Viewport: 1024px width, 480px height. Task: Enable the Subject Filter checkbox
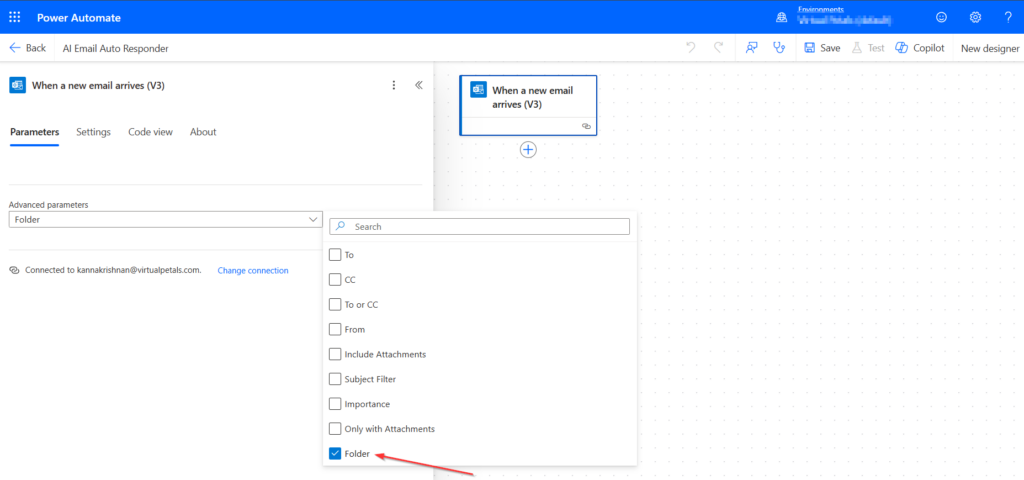[335, 379]
